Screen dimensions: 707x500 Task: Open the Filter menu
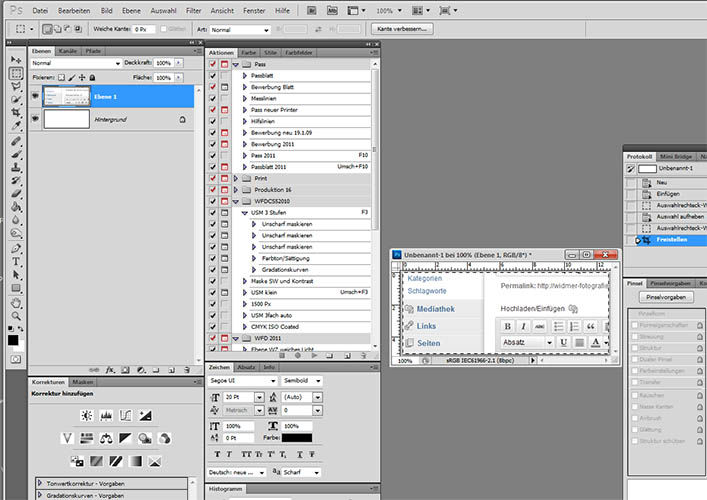192,10
